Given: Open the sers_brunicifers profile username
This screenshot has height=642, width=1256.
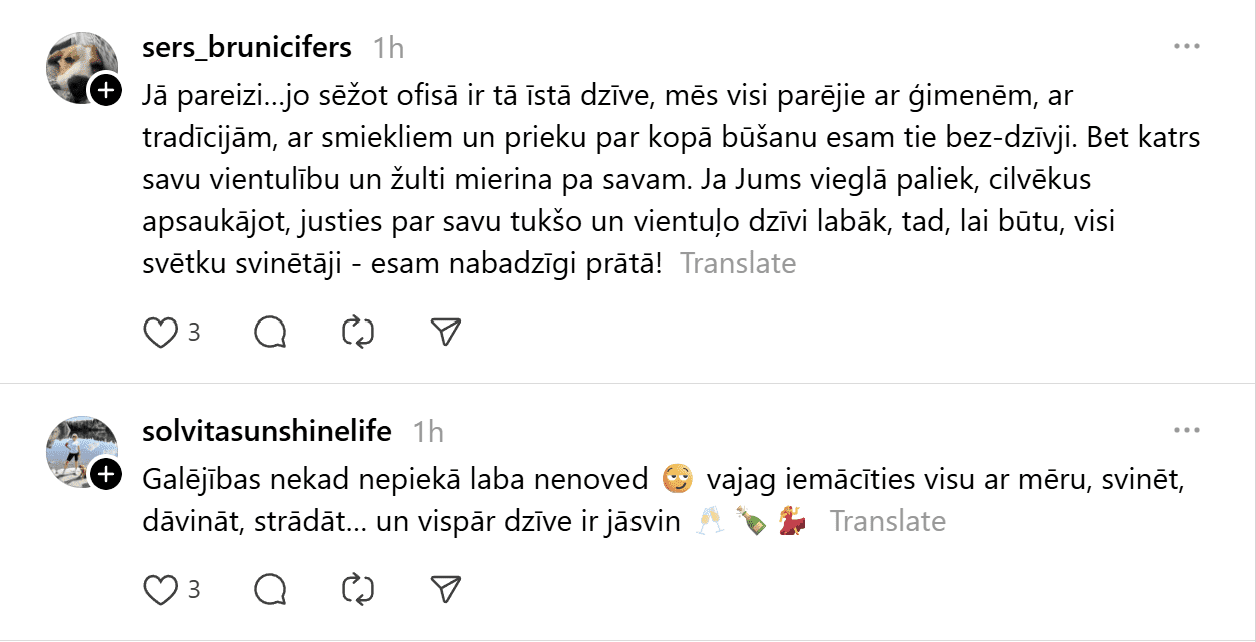Looking at the screenshot, I should coord(248,47).
